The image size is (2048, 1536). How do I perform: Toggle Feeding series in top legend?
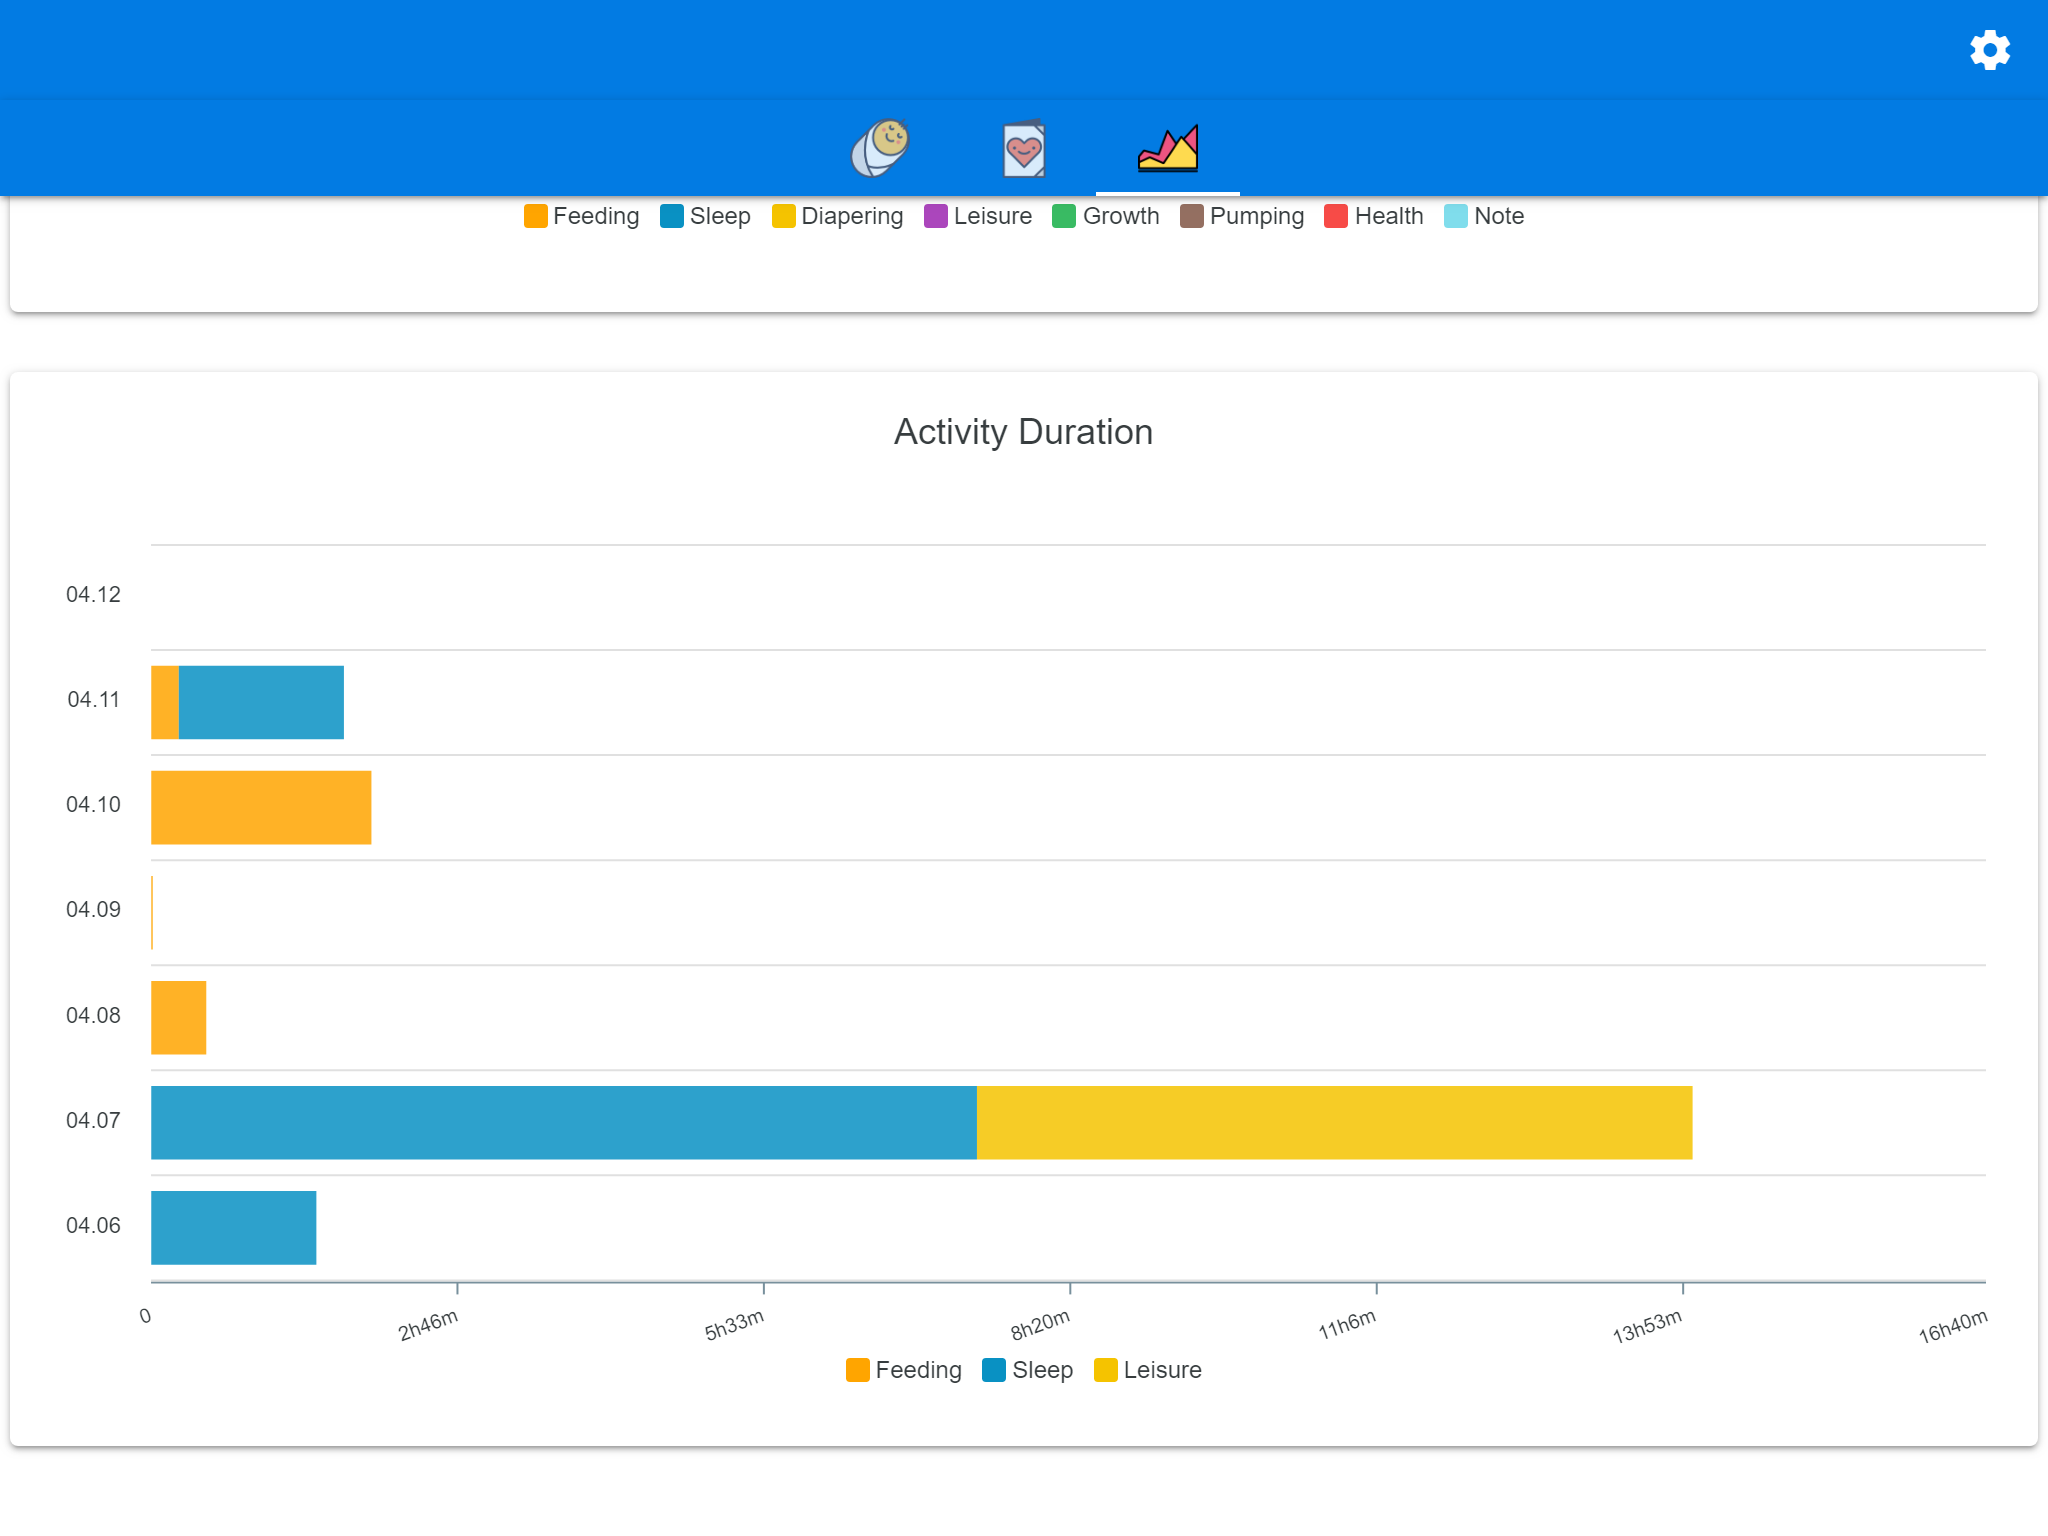(581, 216)
